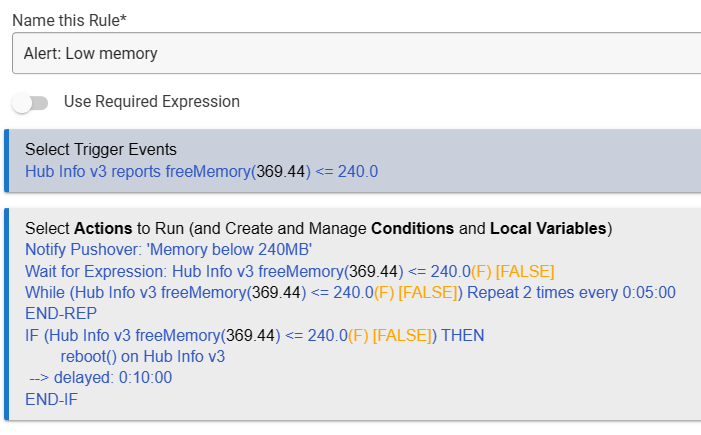Select the Notify Pushover action line
Screen dimensions: 701x435
[x=168, y=250]
